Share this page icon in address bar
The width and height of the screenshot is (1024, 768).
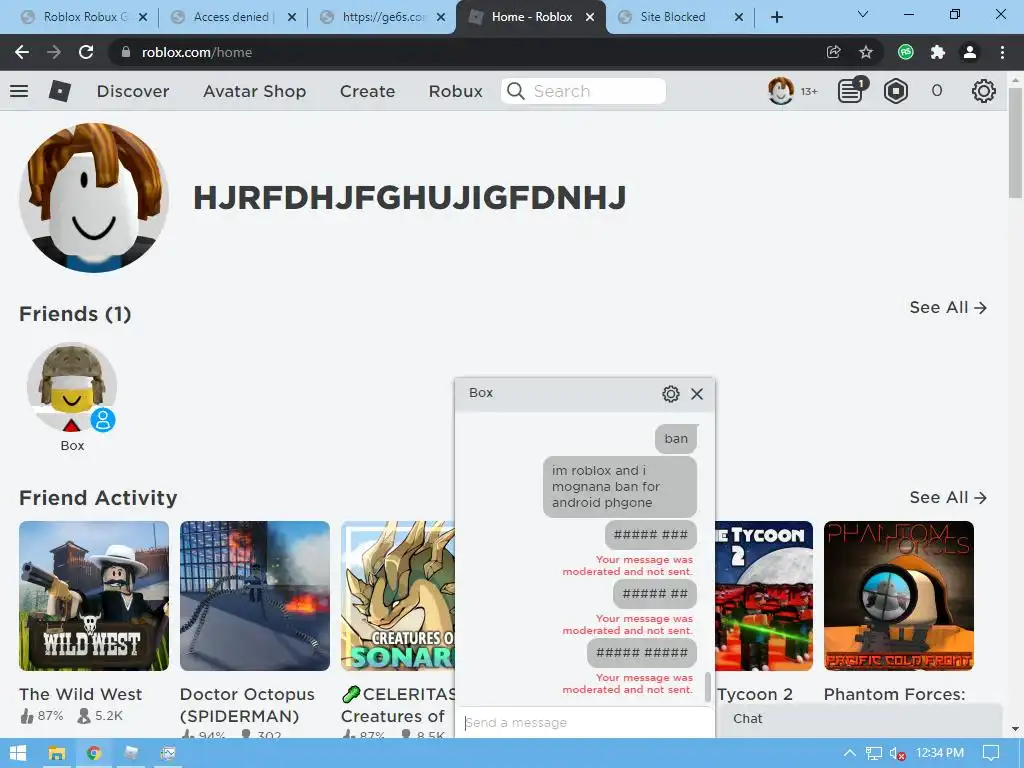833,52
